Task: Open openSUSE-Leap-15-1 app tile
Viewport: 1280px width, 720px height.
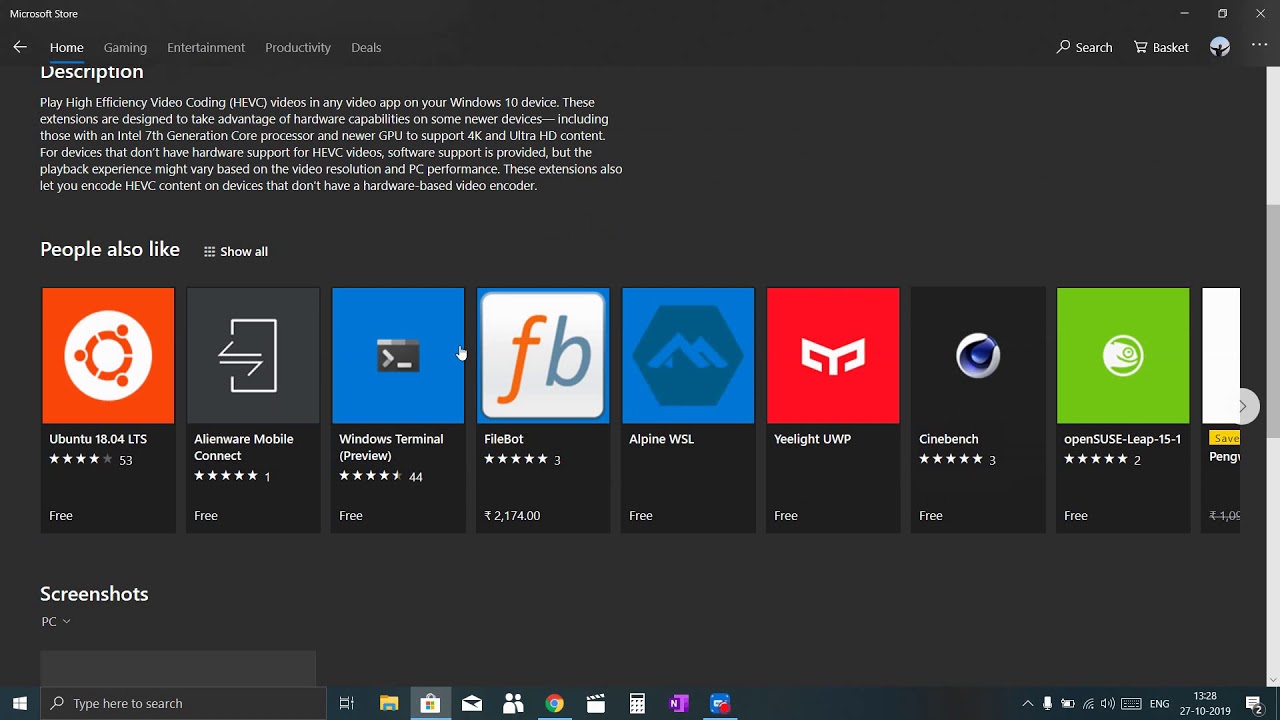Action: [1123, 410]
